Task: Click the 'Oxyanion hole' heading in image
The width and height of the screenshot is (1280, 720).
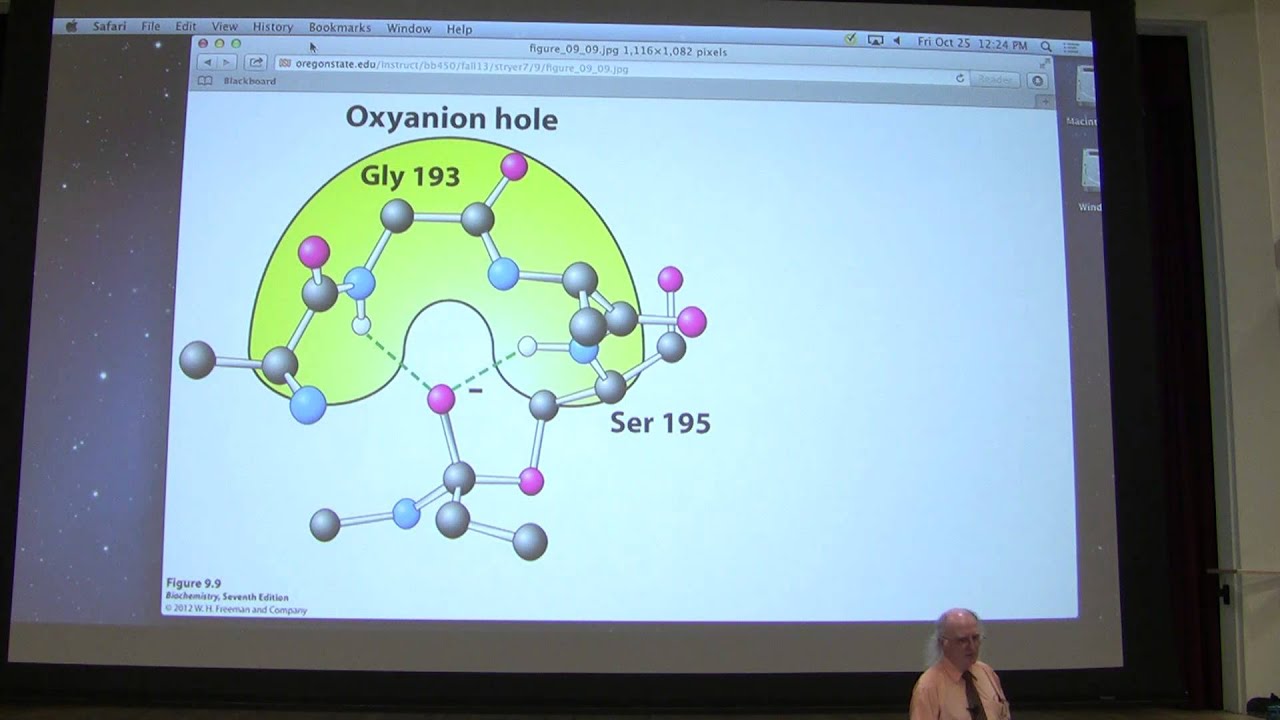Action: click(451, 118)
